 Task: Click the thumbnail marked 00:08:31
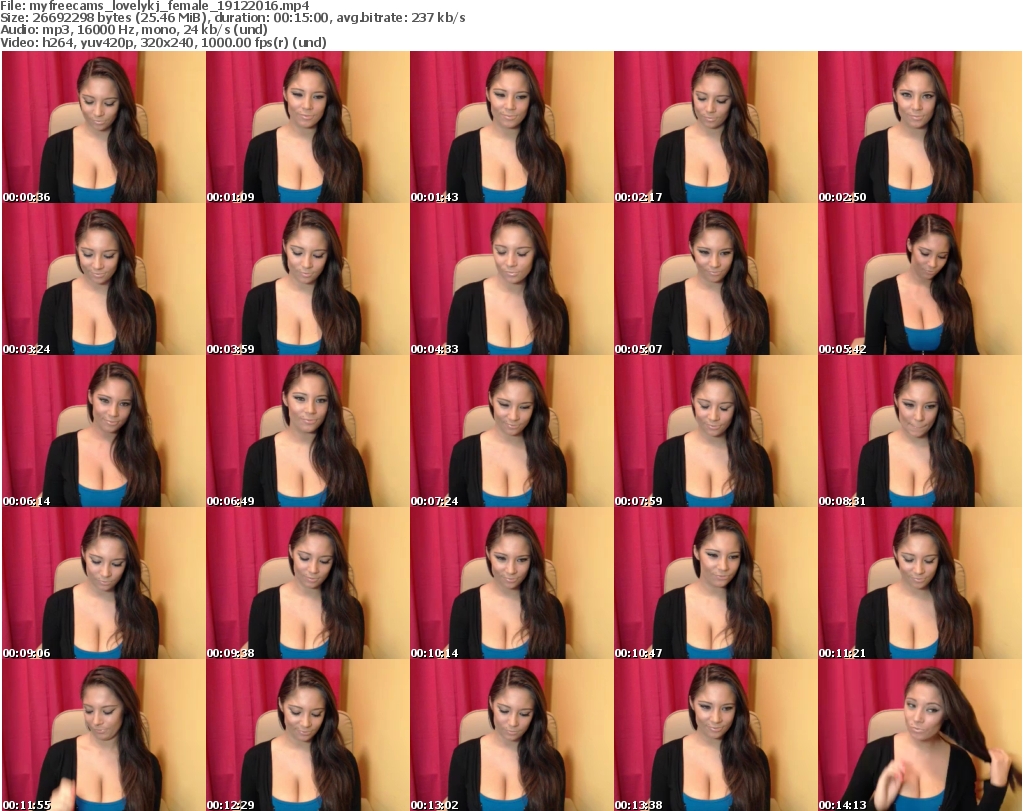(x=919, y=432)
